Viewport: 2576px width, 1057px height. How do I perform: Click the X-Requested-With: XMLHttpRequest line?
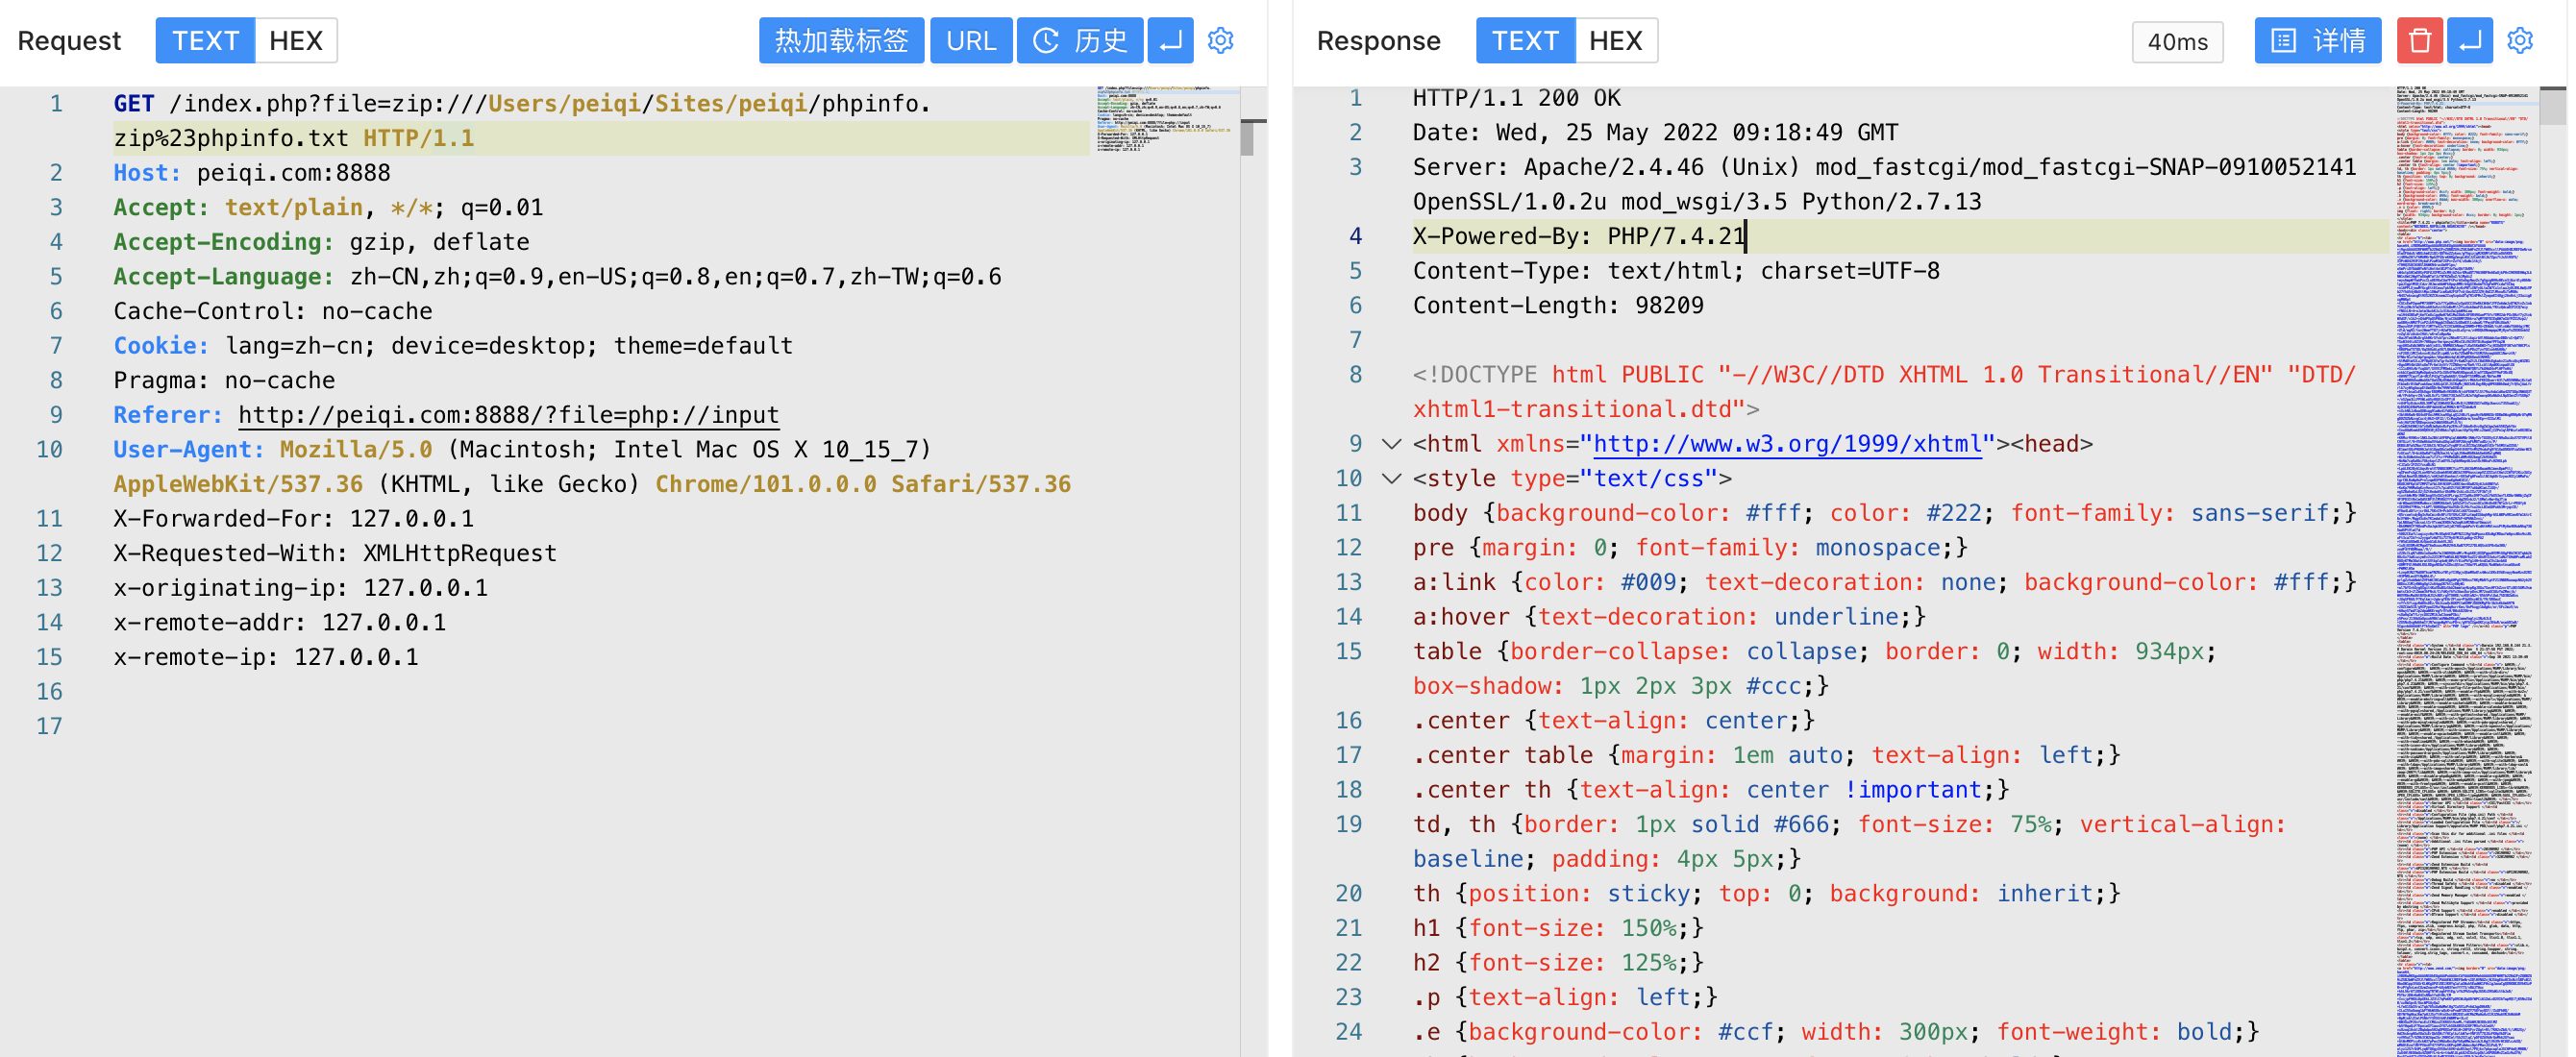pos(335,553)
